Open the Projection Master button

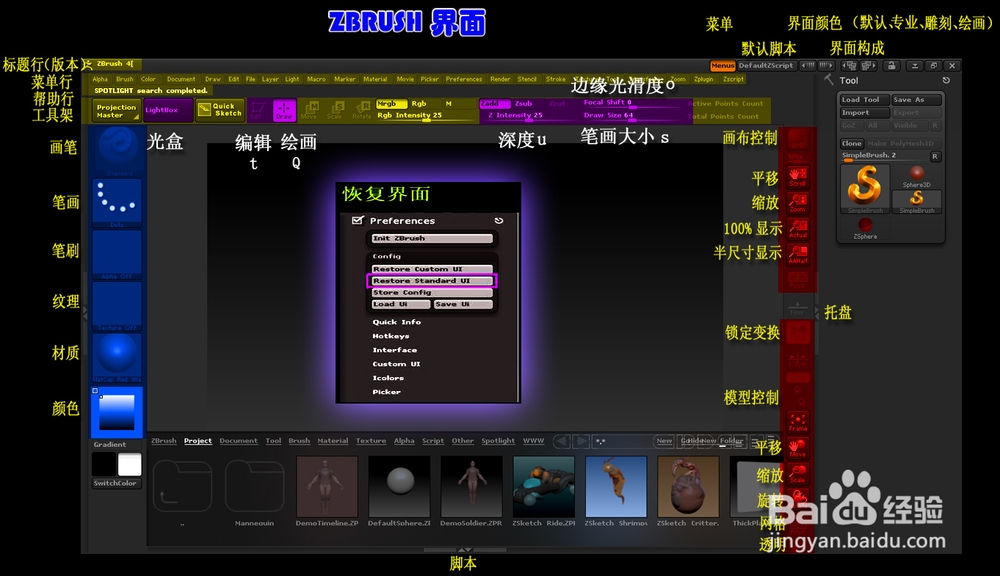pos(117,111)
